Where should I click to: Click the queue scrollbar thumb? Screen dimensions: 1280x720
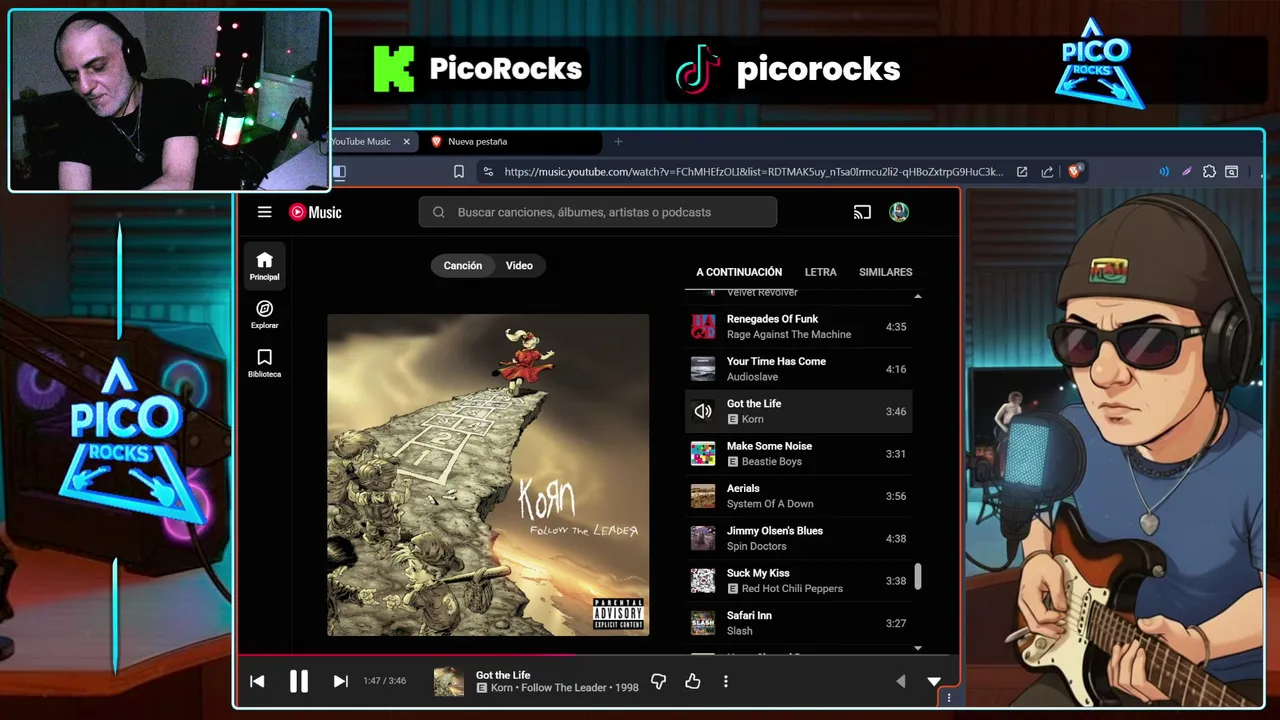(918, 576)
